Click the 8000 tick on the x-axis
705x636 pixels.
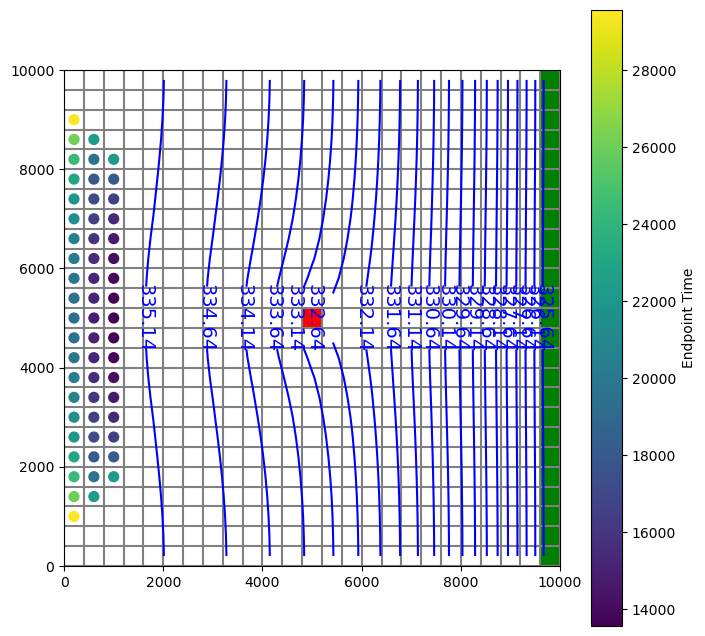pyautogui.click(x=461, y=583)
